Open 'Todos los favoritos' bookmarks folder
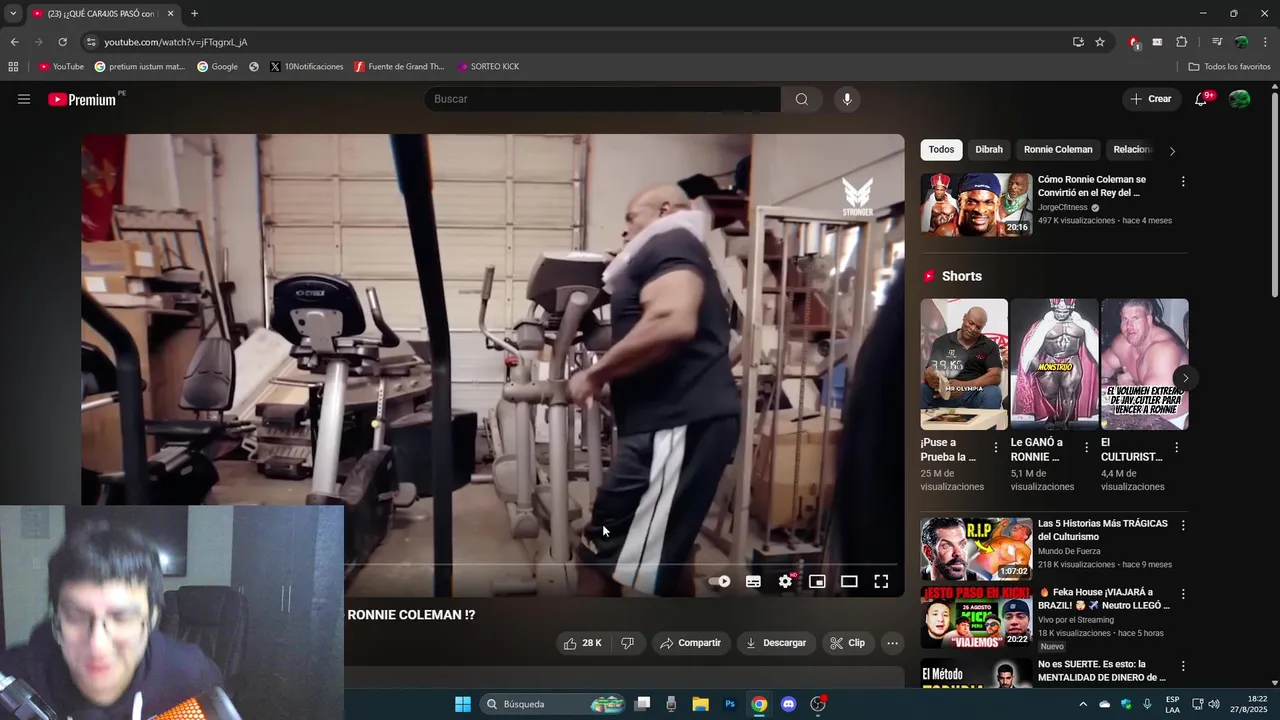1280x720 pixels. tap(1229, 67)
